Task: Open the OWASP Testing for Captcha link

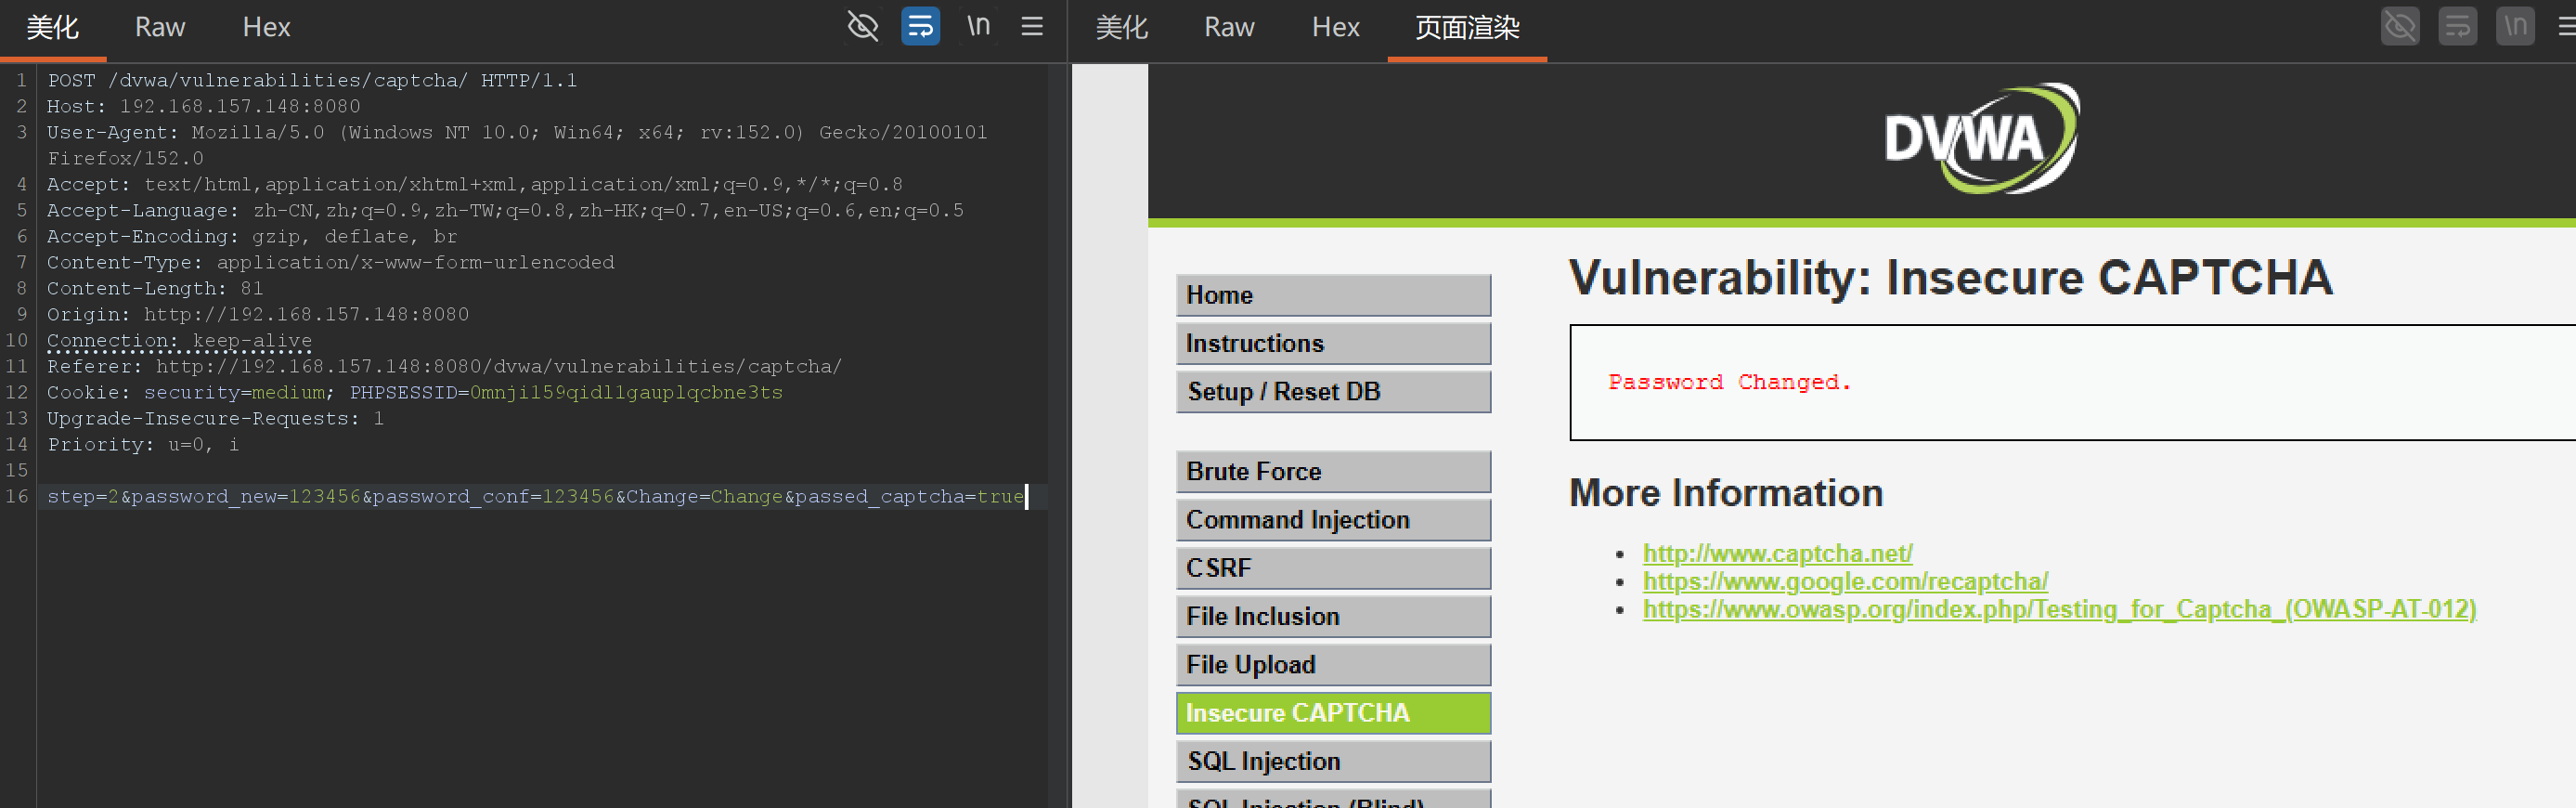Action: pos(2059,609)
